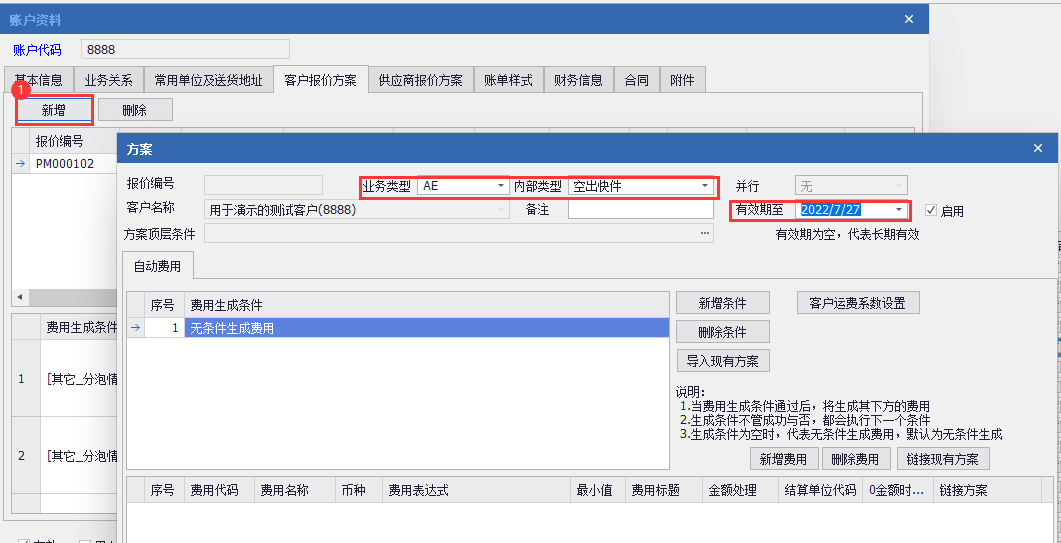Click the 新增 button in 客户报价方案
1061x543 pixels.
[53, 110]
